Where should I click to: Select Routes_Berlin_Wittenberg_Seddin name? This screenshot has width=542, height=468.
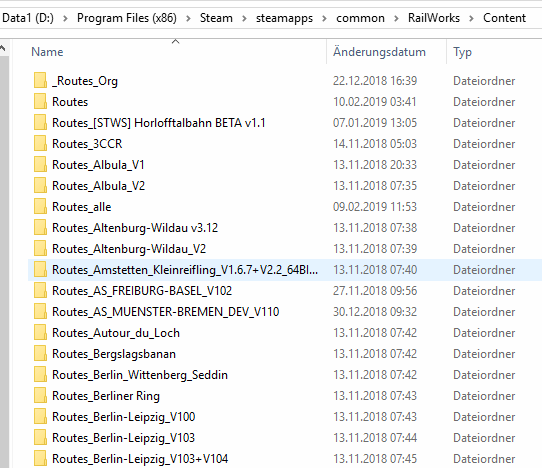click(140, 375)
